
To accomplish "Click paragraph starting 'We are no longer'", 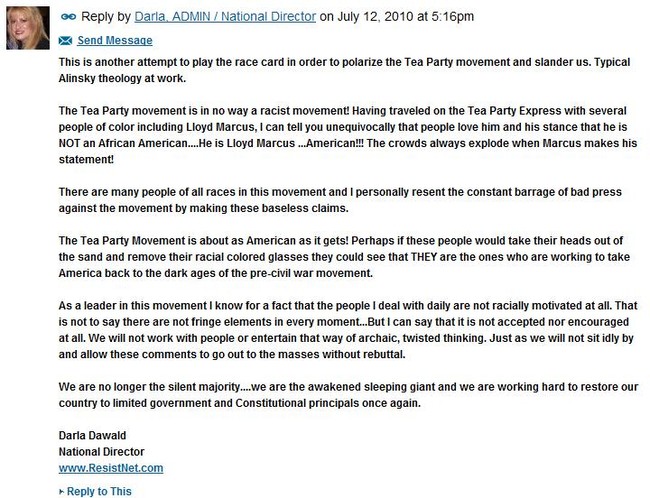I will [x=348, y=395].
